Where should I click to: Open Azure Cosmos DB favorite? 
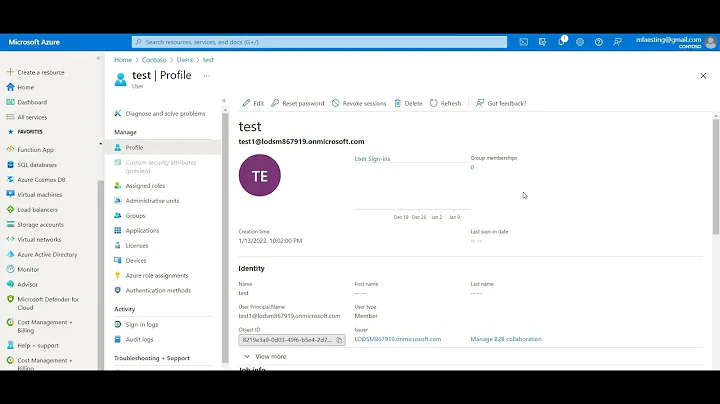tap(41, 180)
